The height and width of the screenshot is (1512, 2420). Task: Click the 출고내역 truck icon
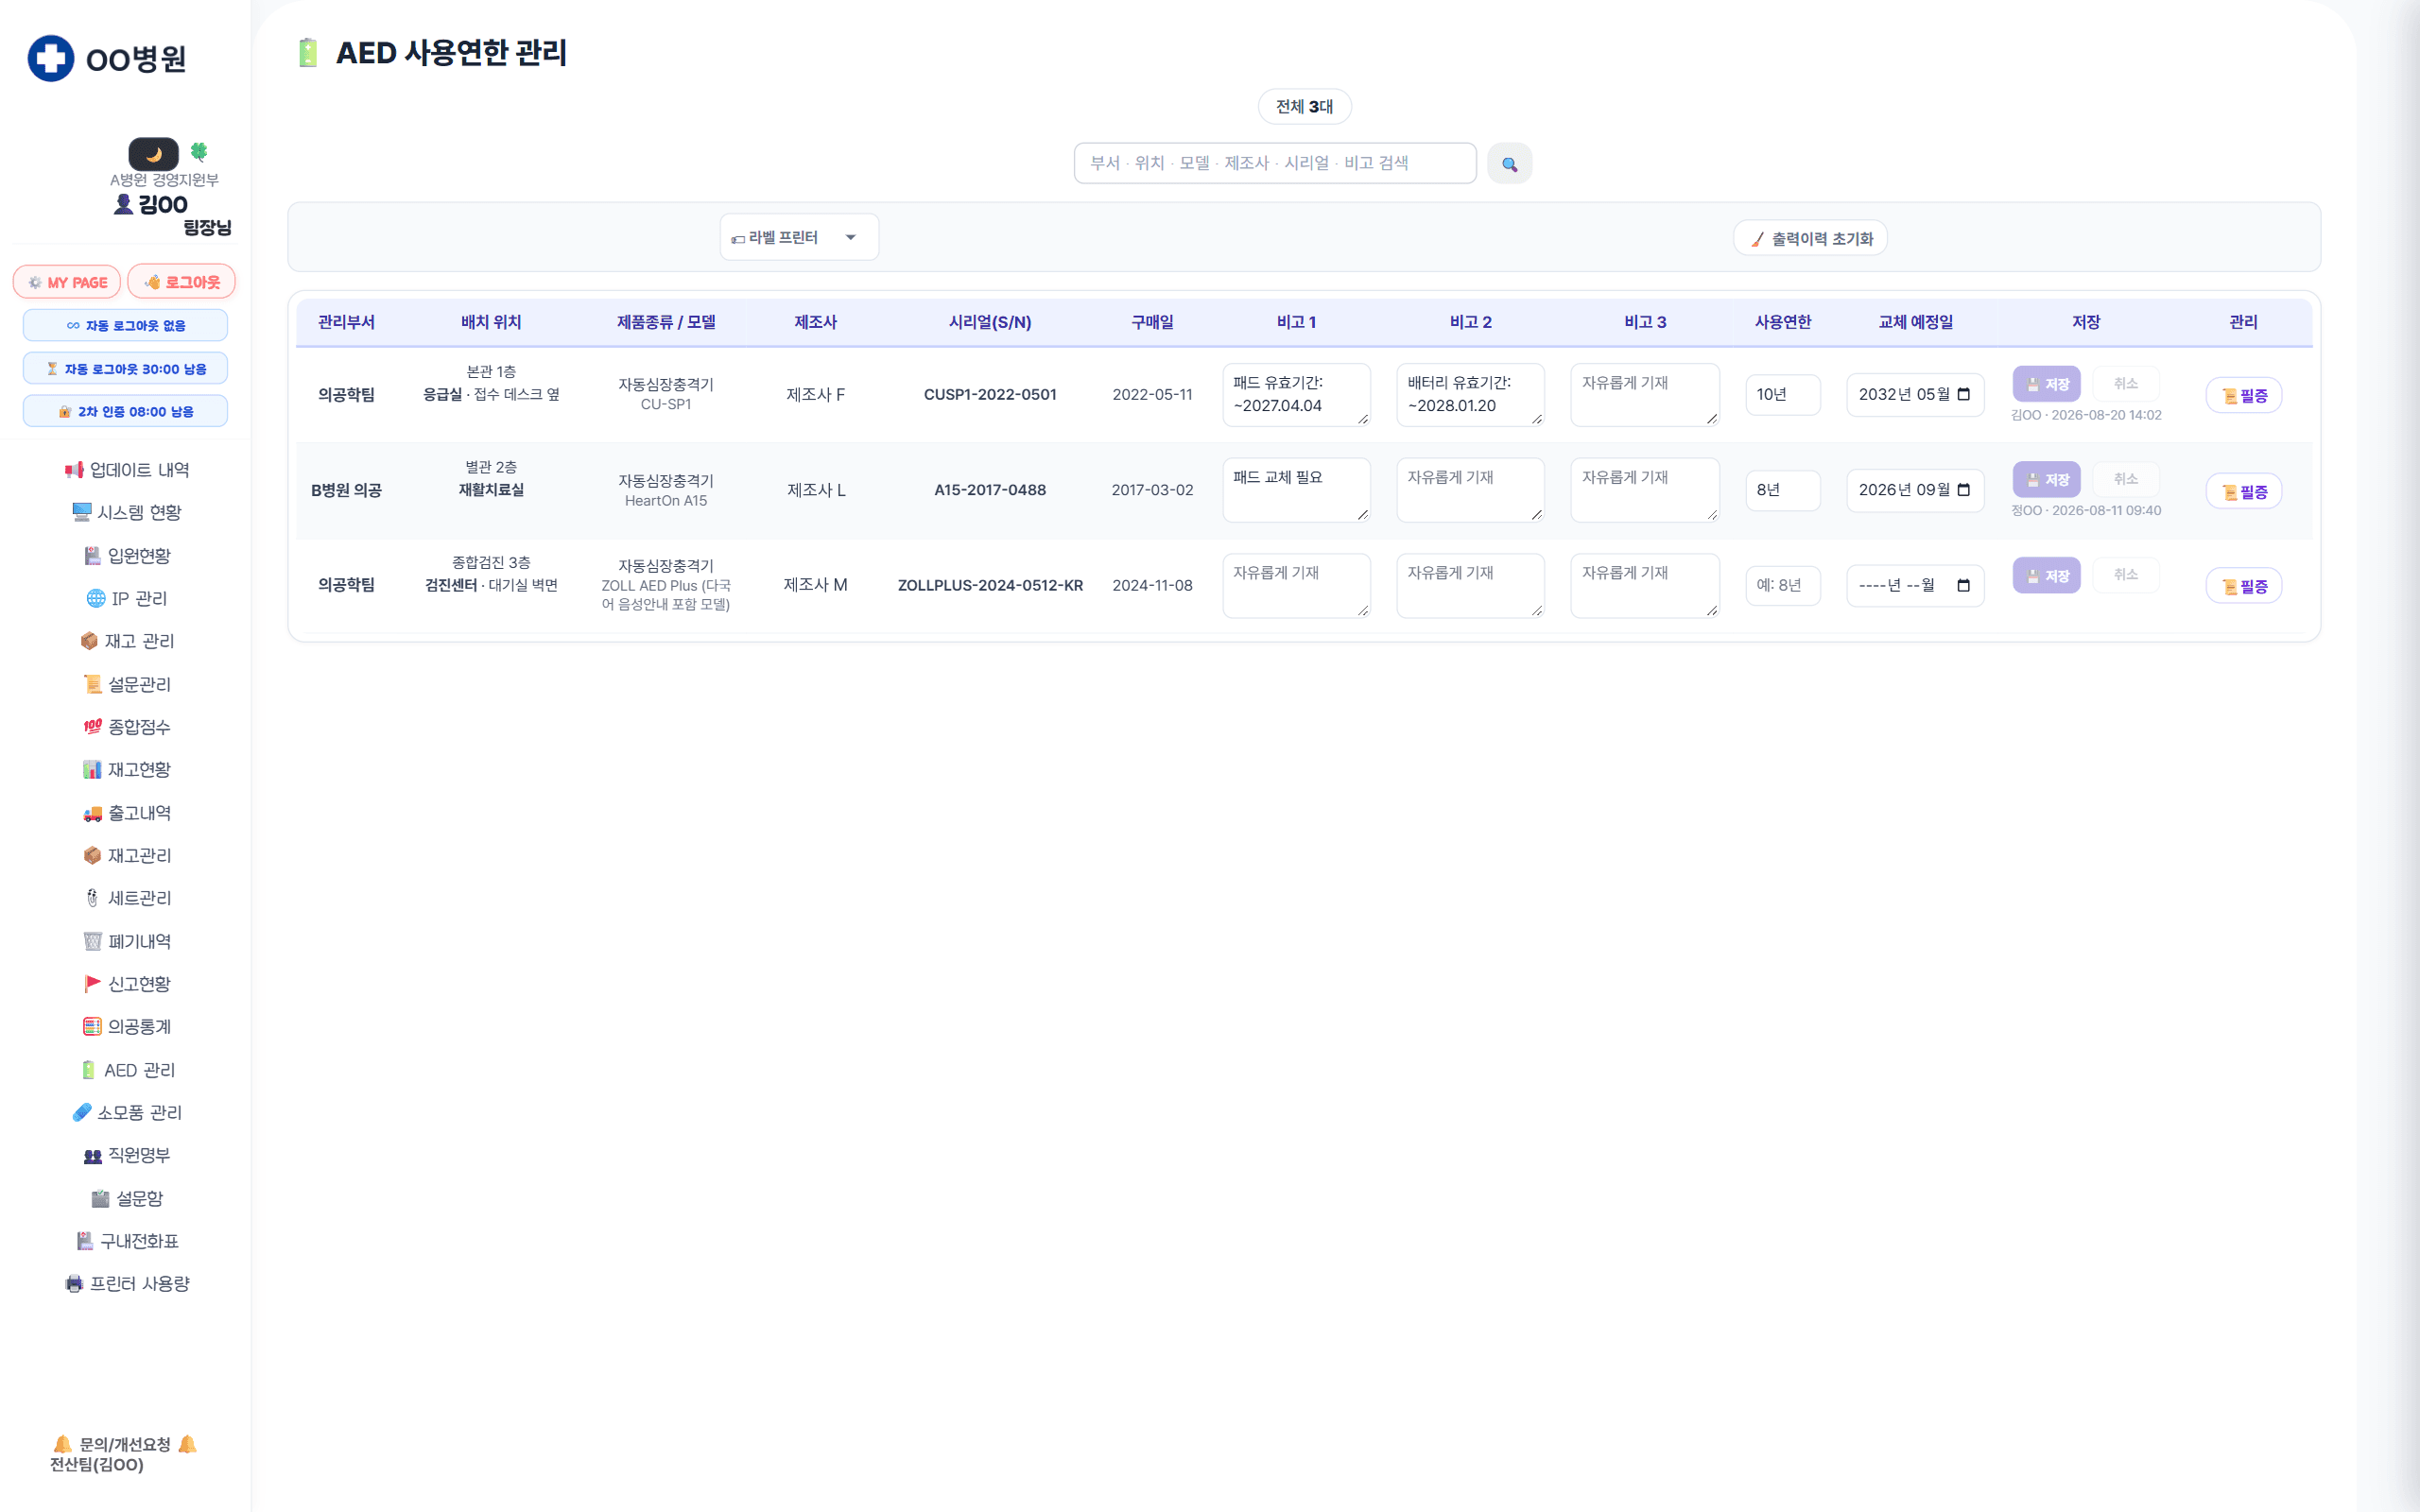click(x=93, y=813)
